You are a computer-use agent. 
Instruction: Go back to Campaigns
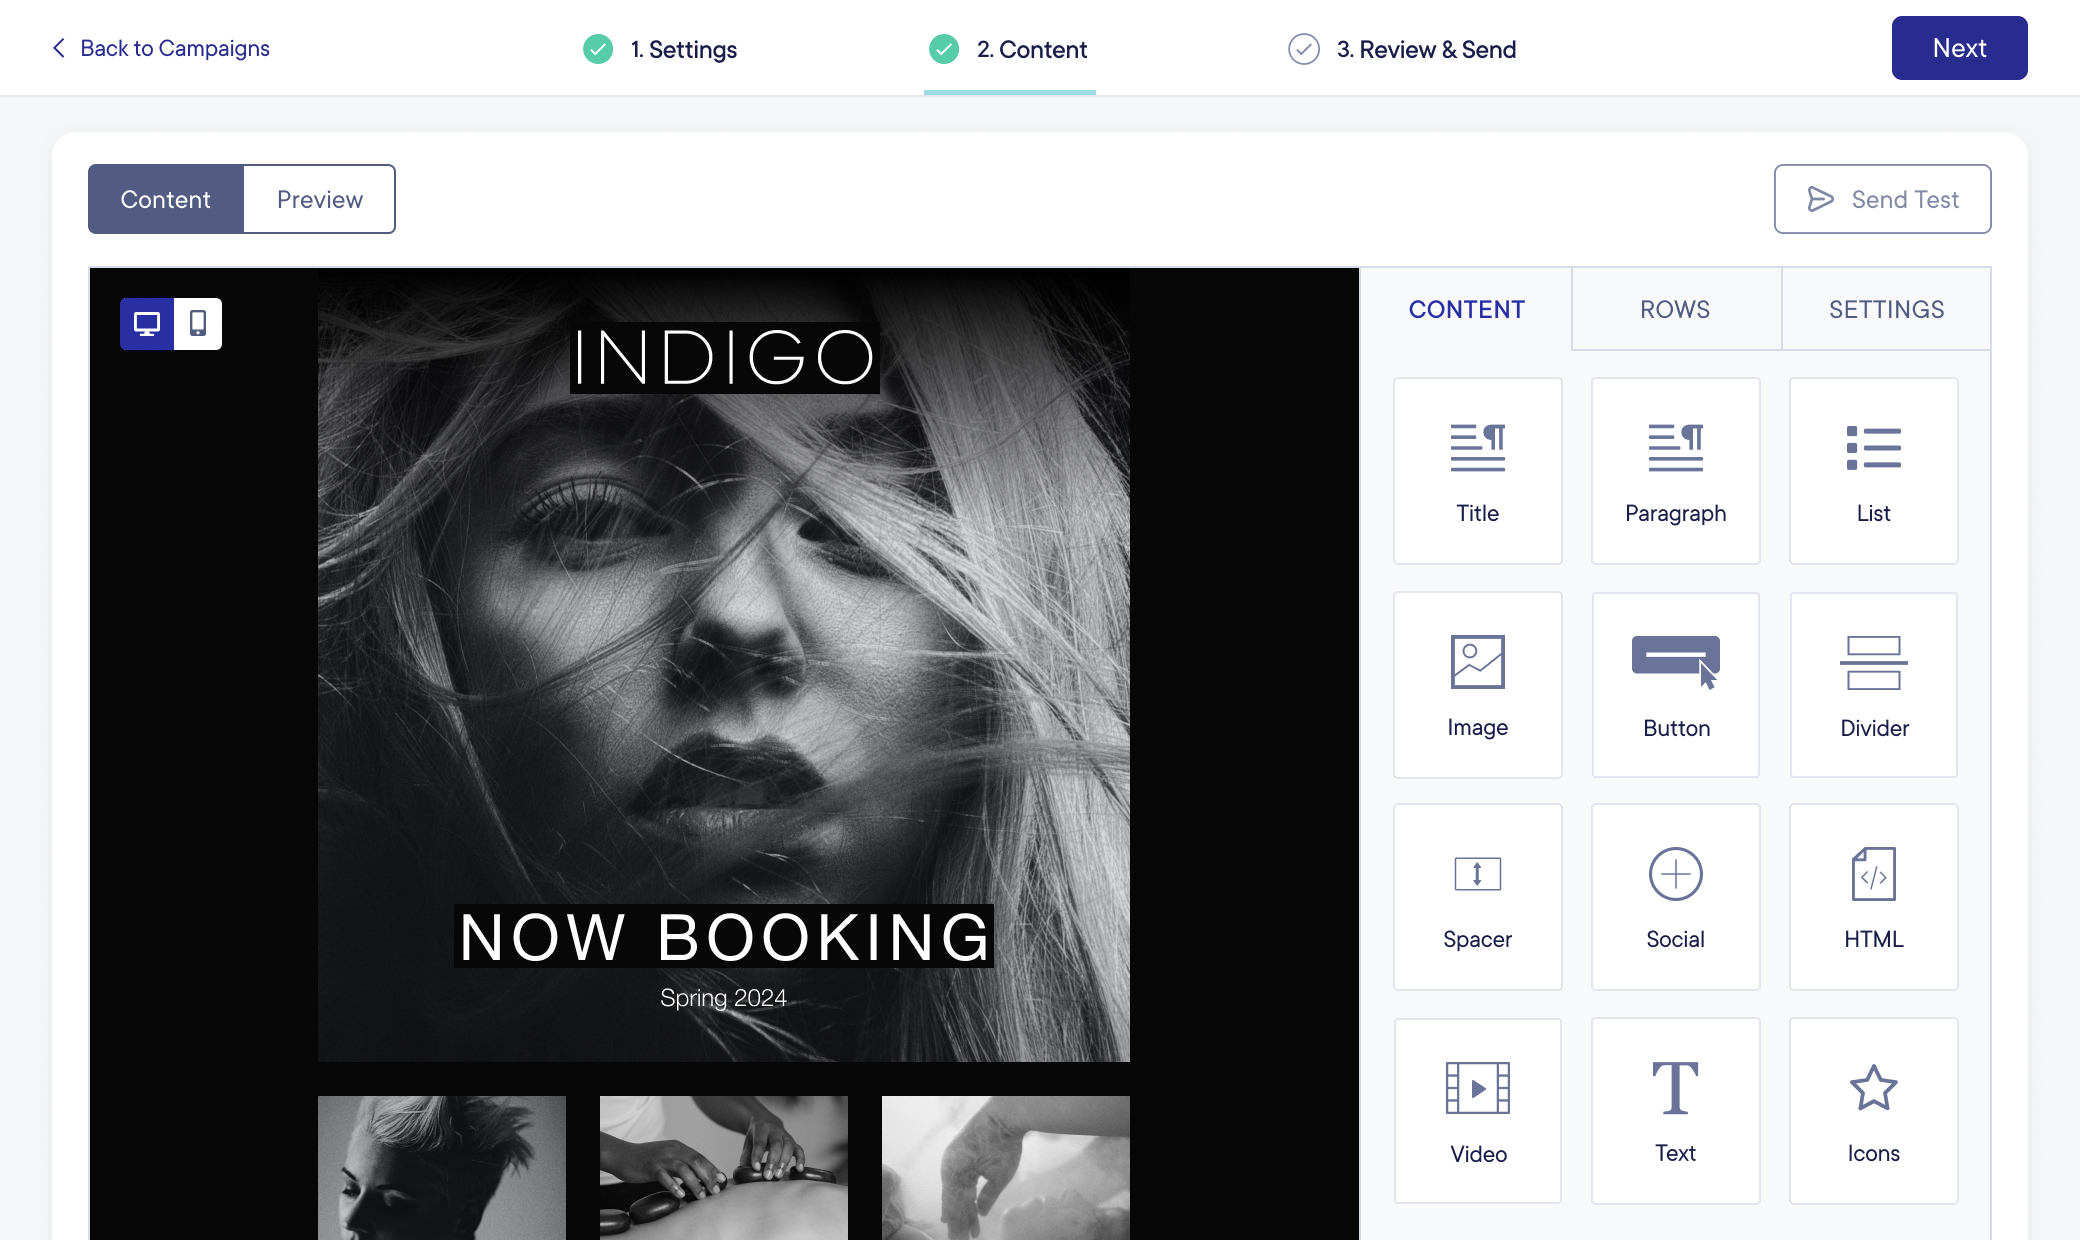tap(161, 48)
